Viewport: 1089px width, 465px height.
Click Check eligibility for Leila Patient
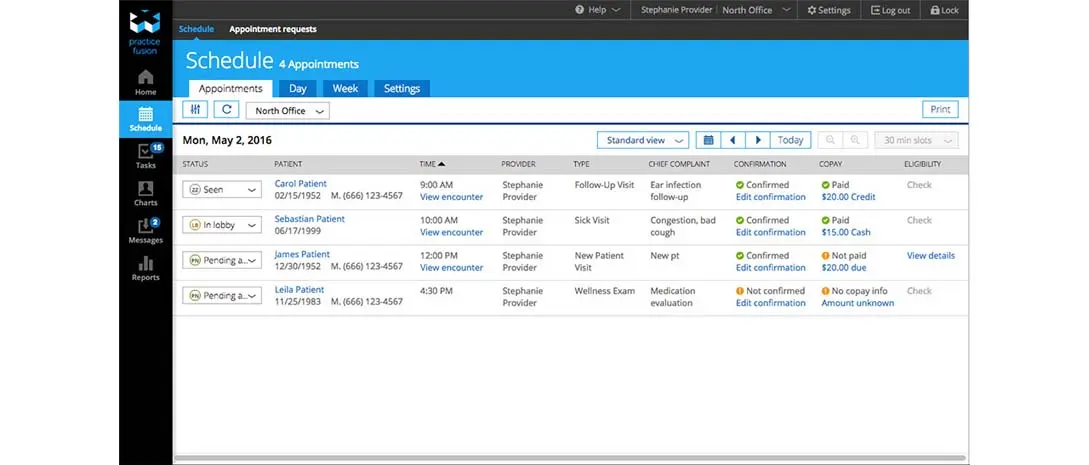click(919, 291)
